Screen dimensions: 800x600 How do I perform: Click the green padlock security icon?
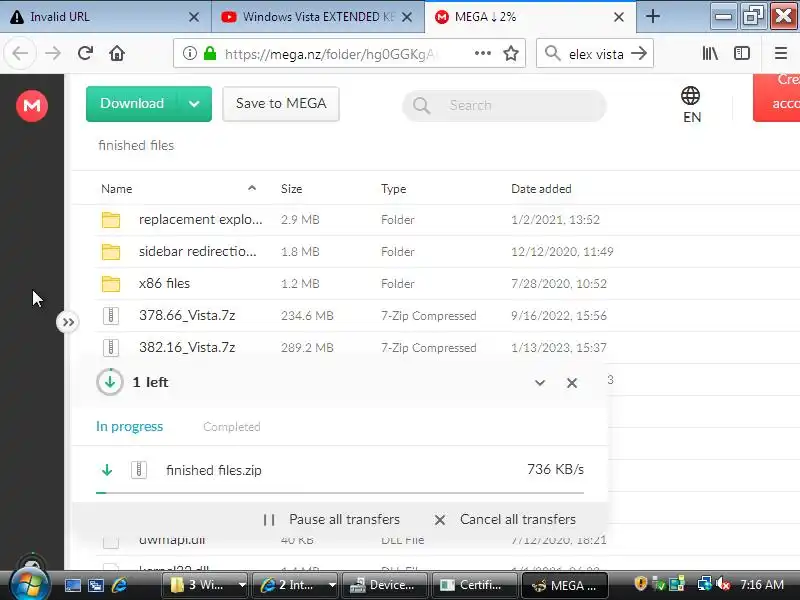click(210, 53)
